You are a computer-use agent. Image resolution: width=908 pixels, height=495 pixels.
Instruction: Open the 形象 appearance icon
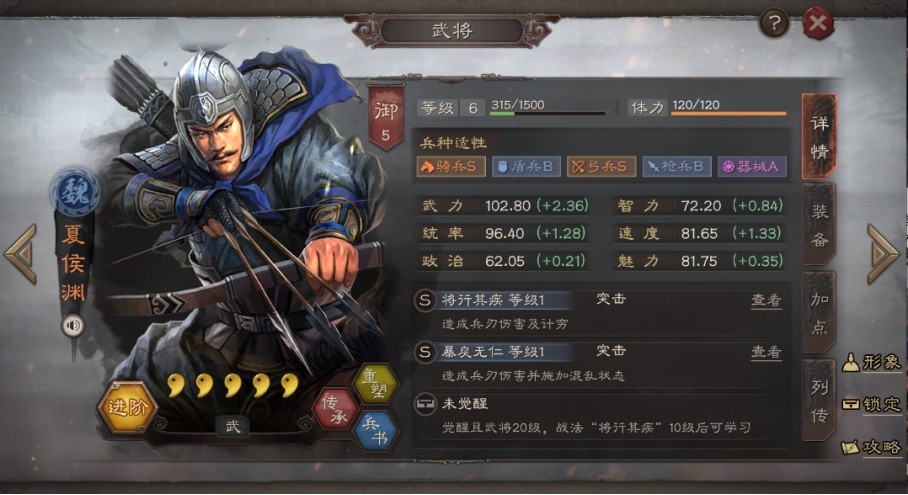pos(872,362)
